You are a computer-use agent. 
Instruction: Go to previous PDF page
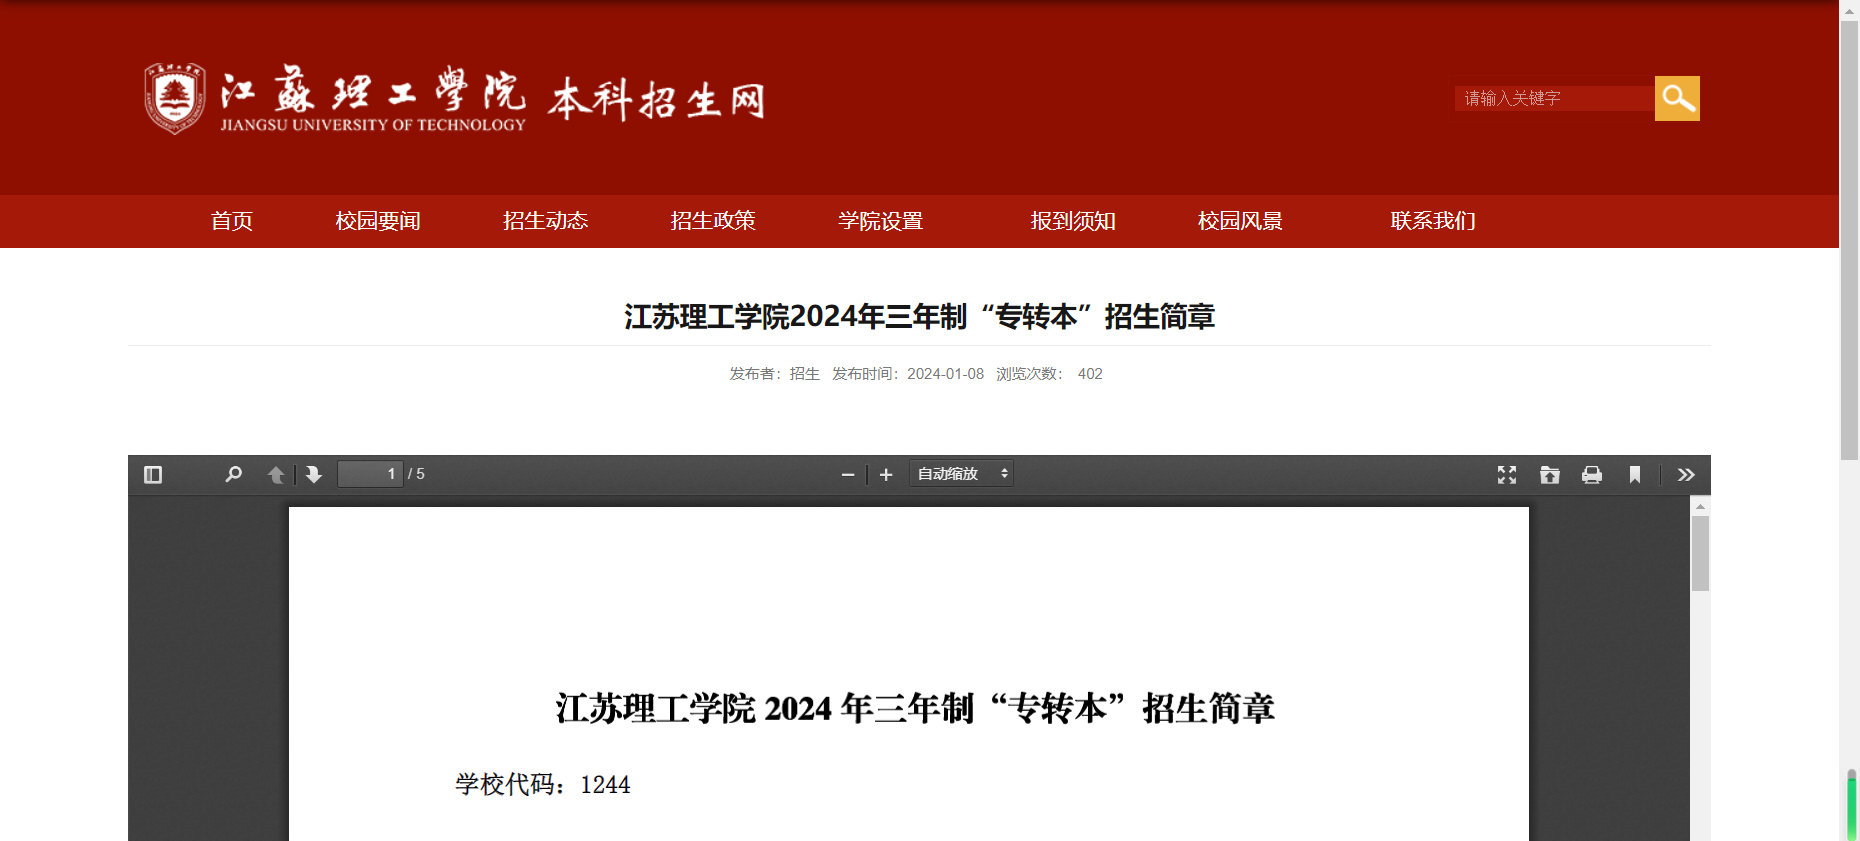276,474
